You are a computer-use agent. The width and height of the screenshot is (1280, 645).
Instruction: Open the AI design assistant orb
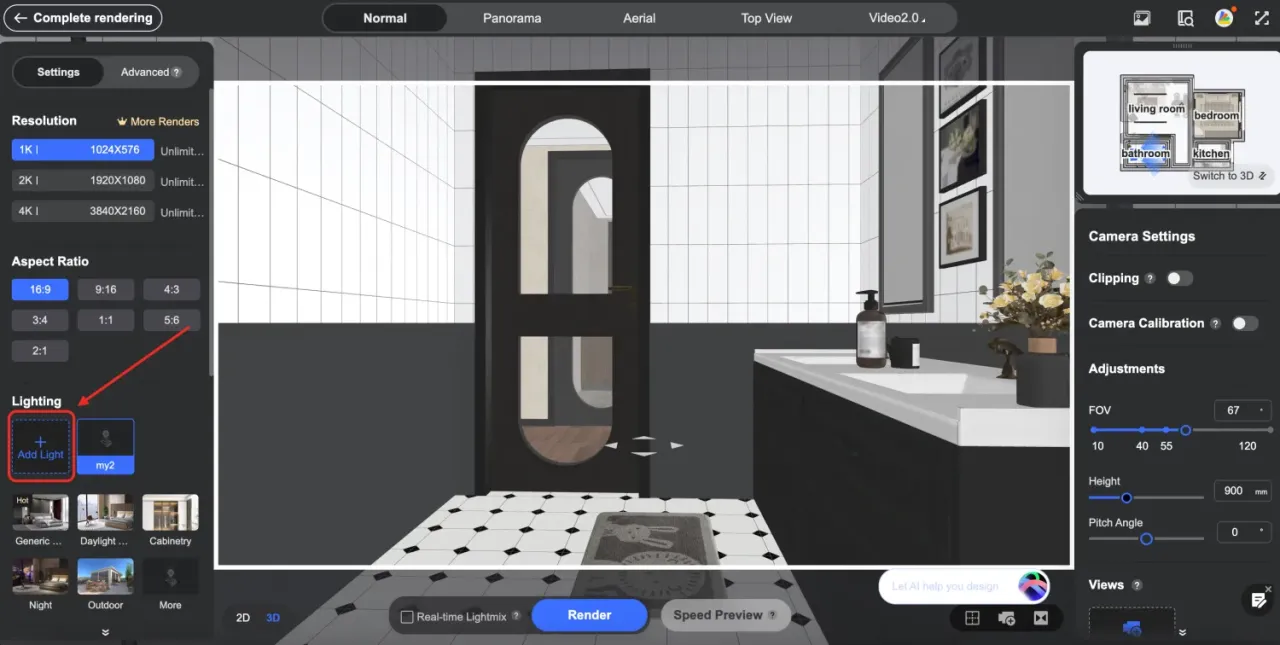(x=1033, y=586)
